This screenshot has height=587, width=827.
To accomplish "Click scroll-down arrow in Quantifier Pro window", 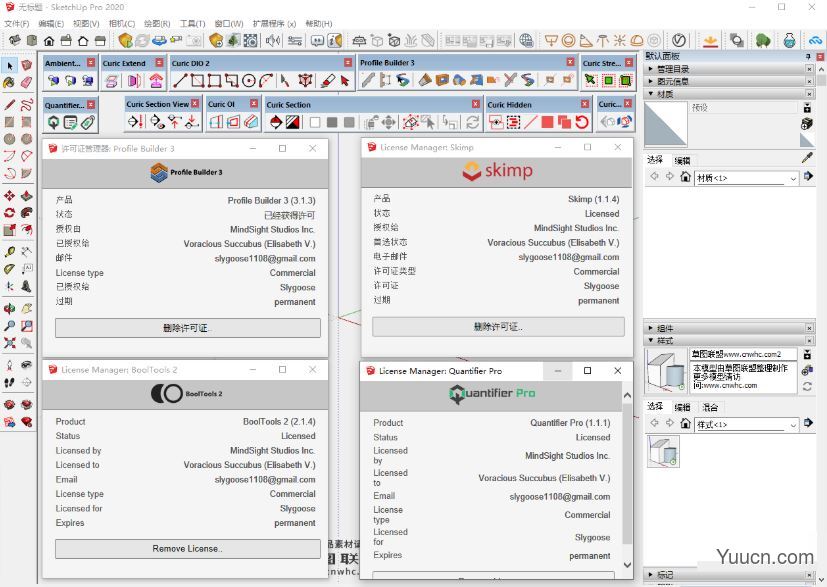I will tap(627, 564).
